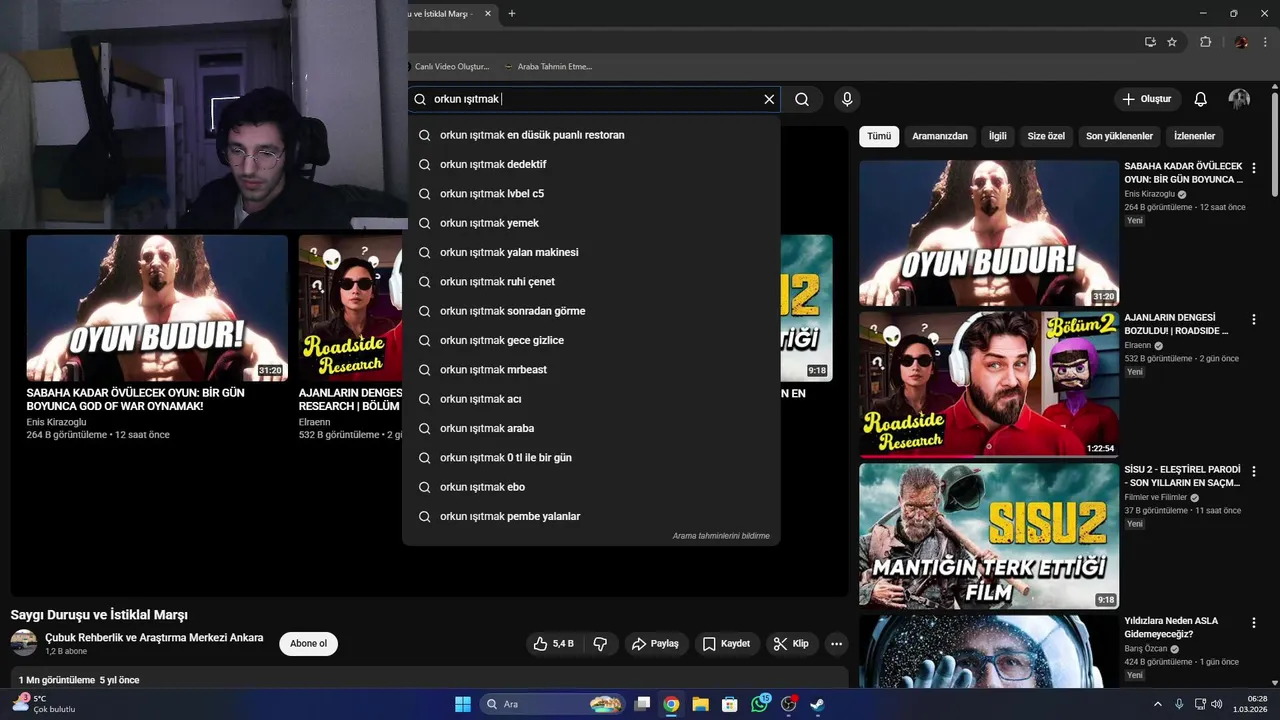Click the Enis Kirazoglu channel name in the sidebar
1280x720 pixels.
coord(1151,194)
